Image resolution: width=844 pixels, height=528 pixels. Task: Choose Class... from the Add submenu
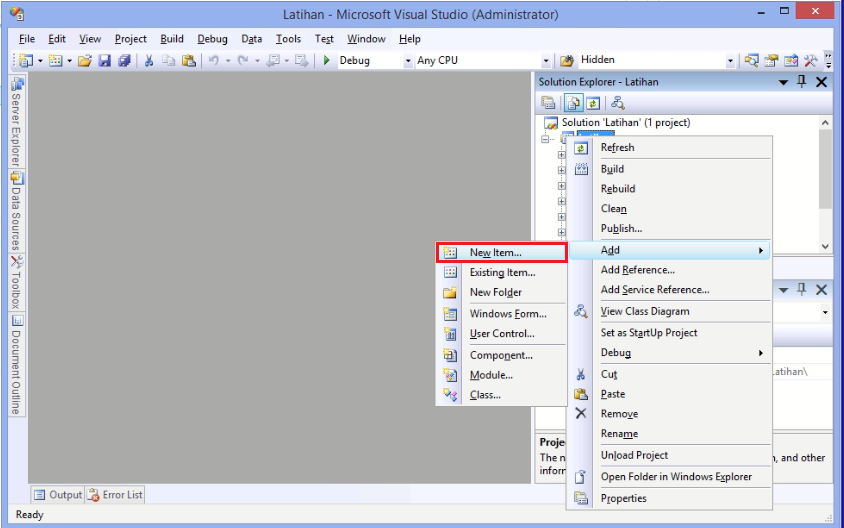pos(501,395)
